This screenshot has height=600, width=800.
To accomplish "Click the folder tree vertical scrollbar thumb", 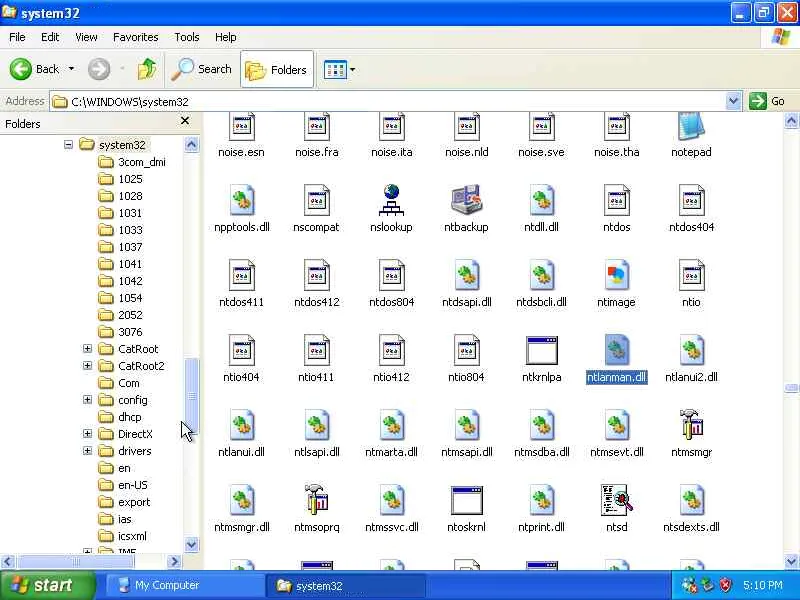I will click(x=191, y=395).
